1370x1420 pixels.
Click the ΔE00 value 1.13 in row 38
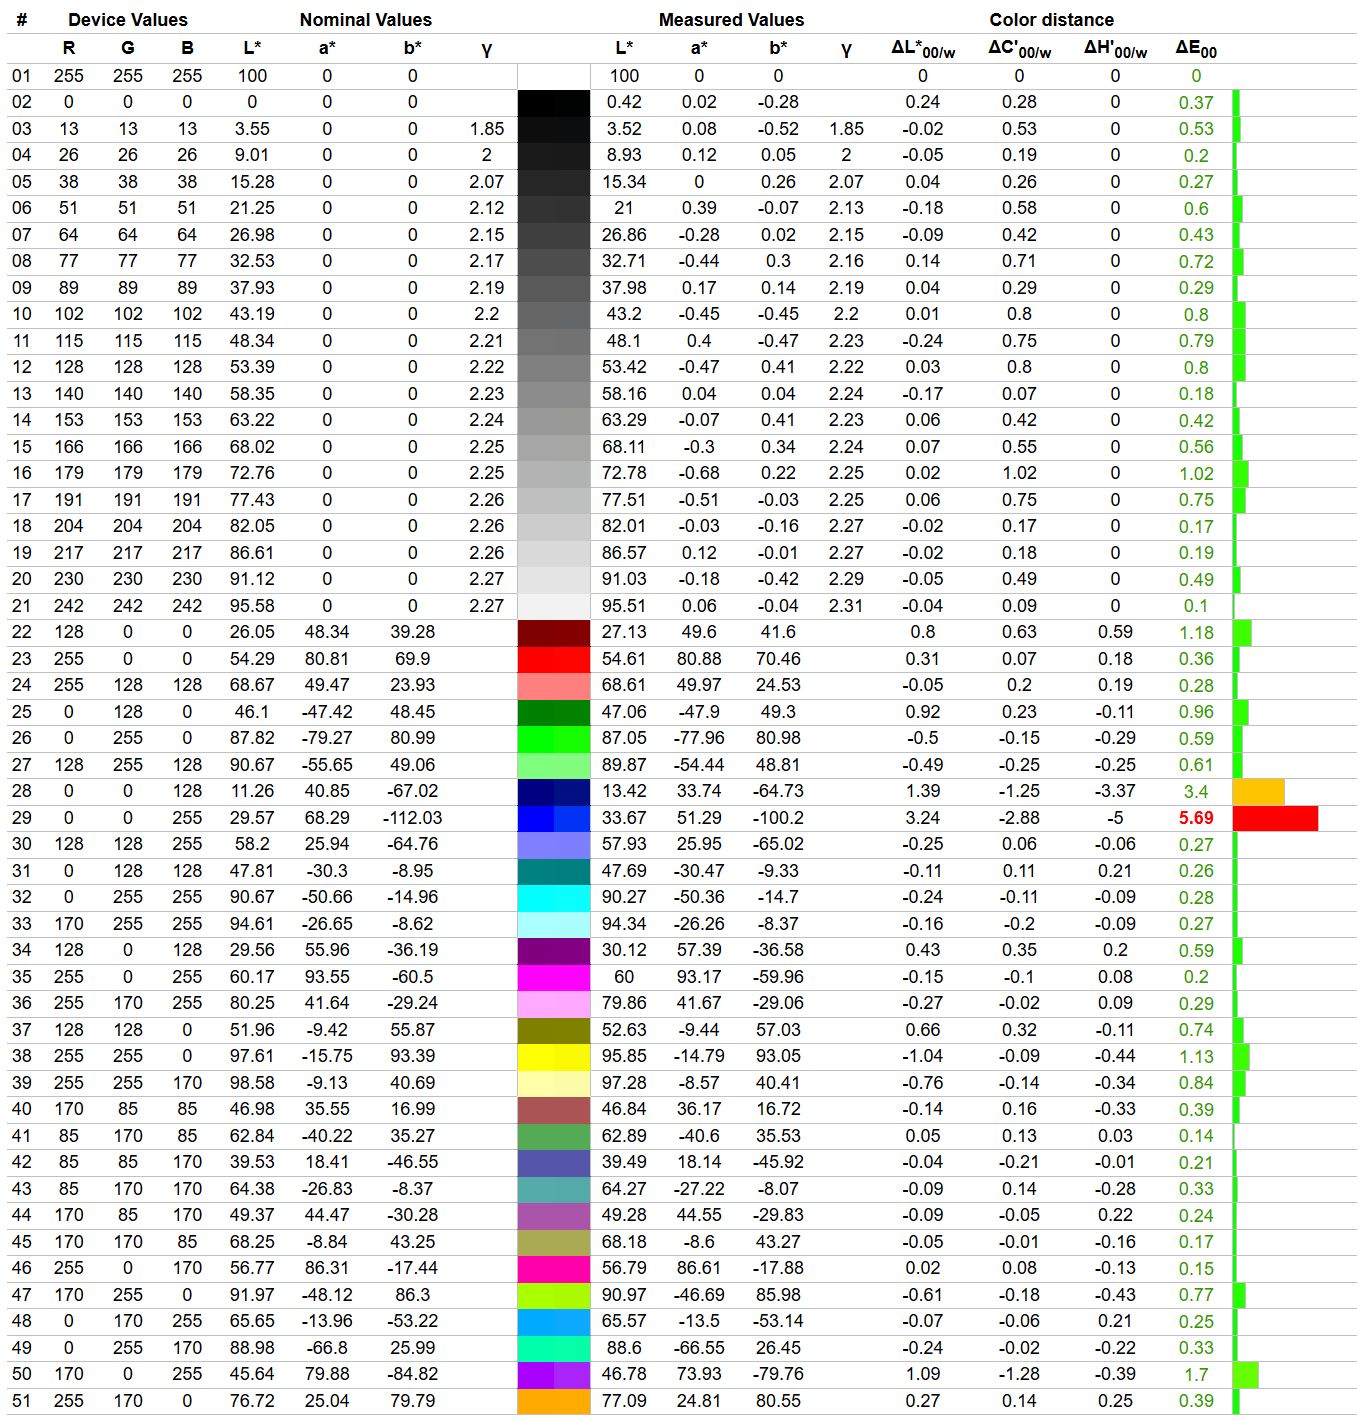click(x=1196, y=1056)
